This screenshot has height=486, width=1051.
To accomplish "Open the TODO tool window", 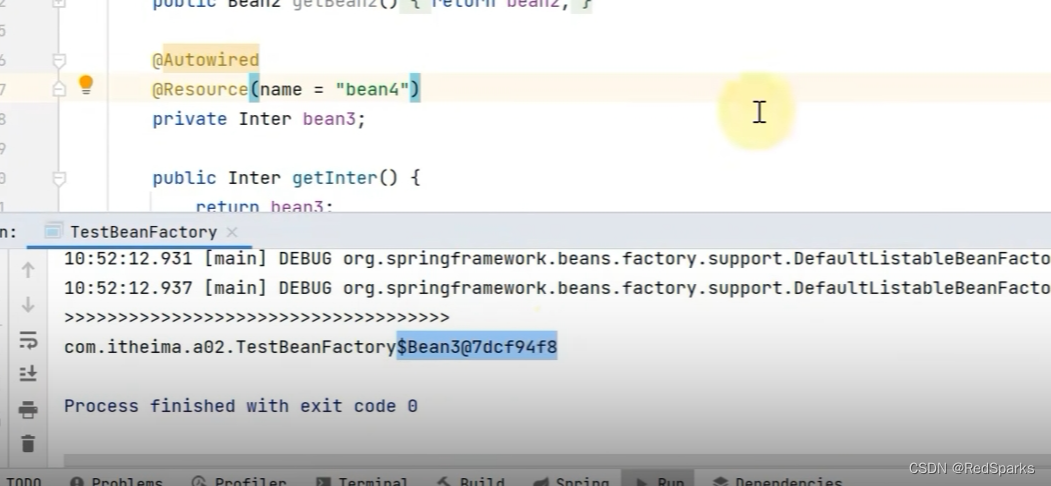I will click(x=23, y=483).
